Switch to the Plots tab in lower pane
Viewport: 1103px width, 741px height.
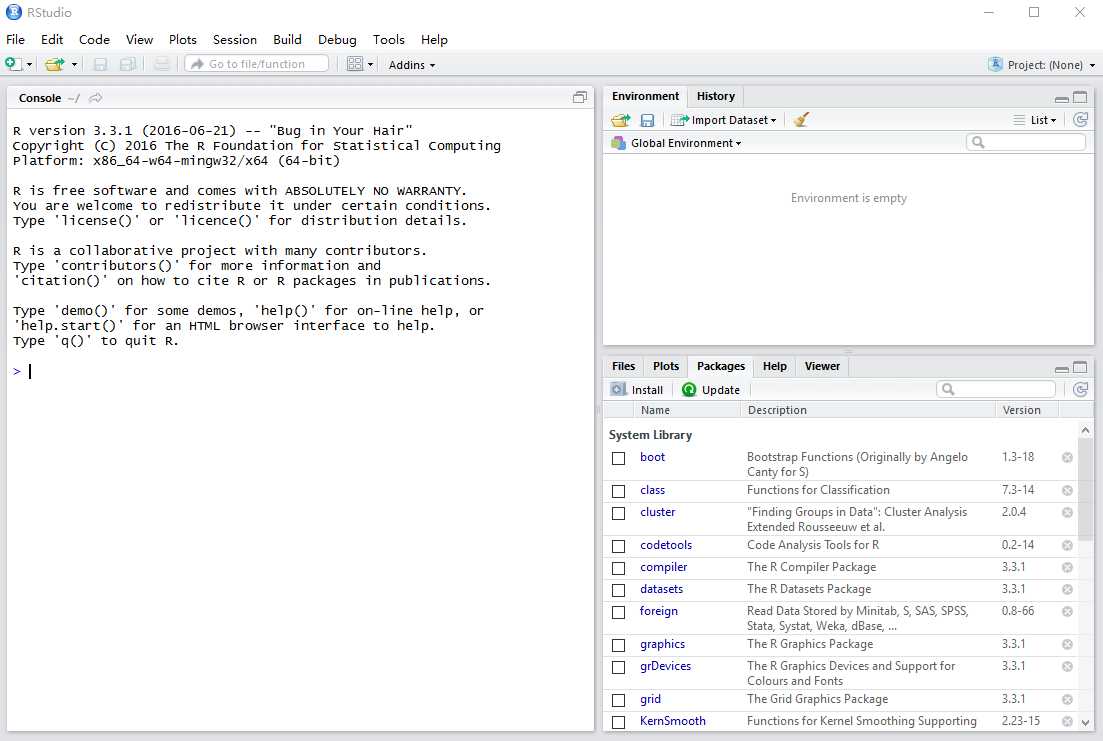coord(665,366)
